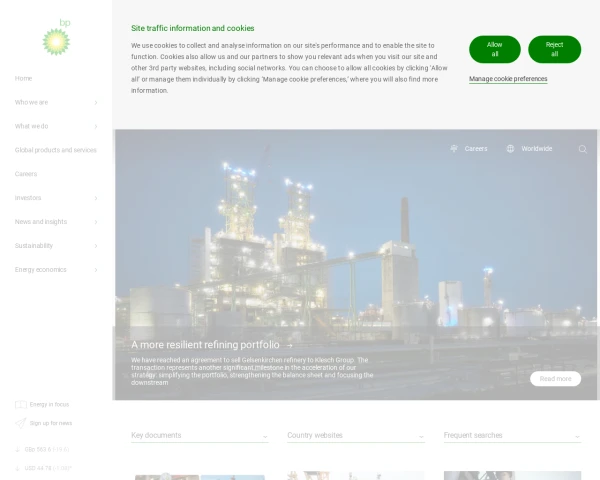
Task: Select News and insights menu item
Action: pos(41,222)
